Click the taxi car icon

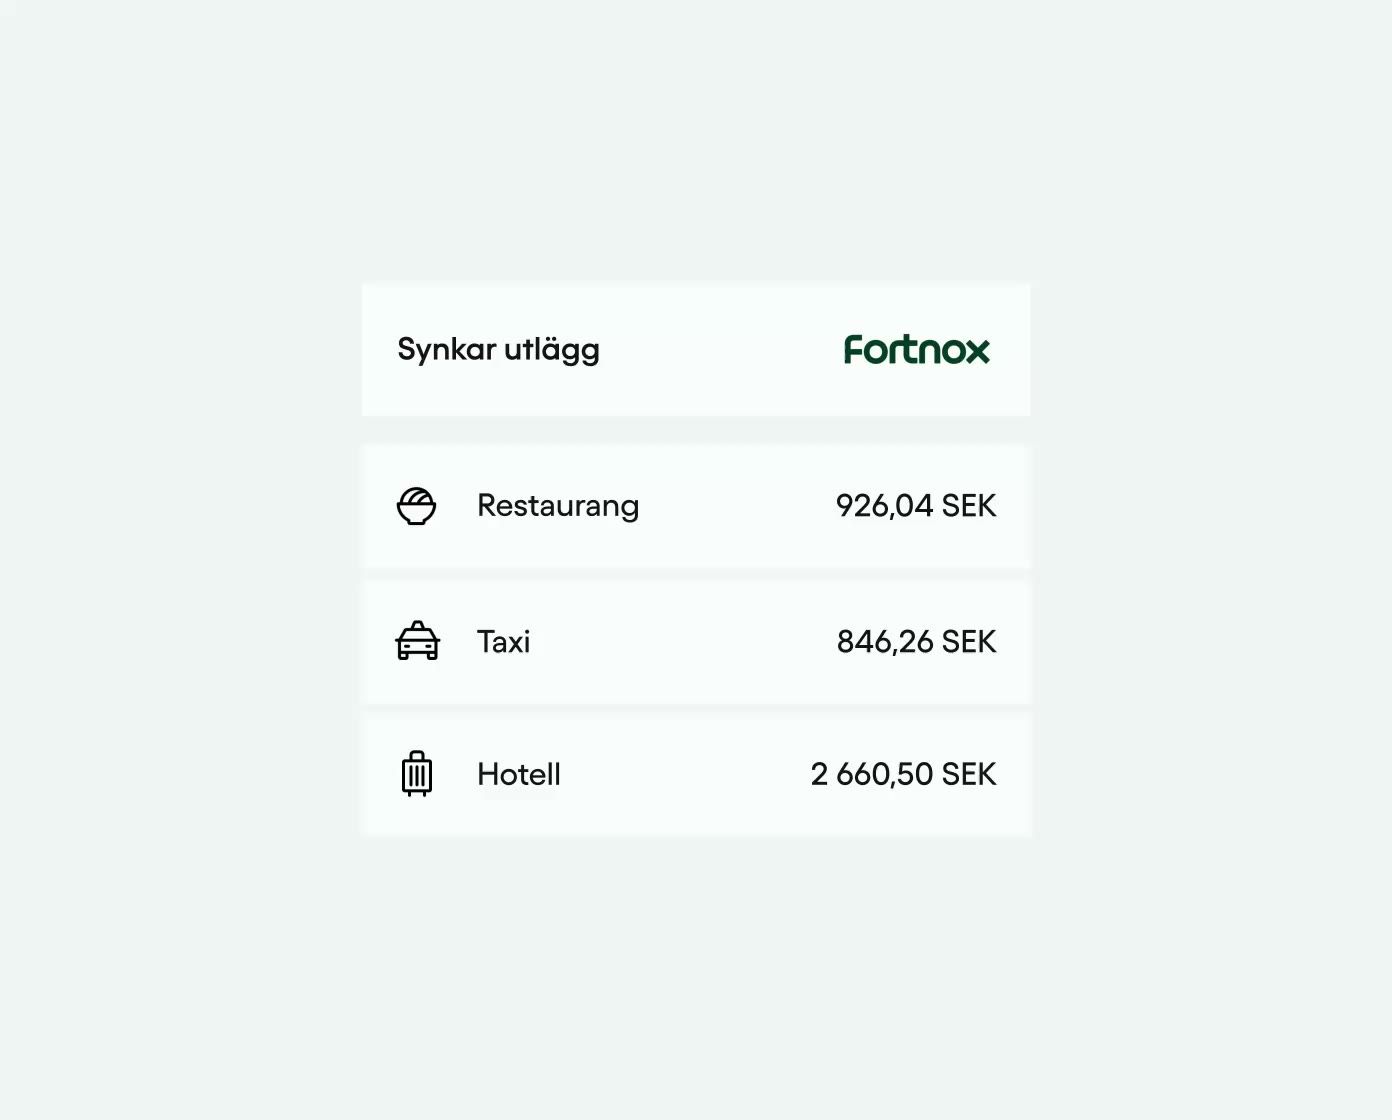(x=417, y=641)
